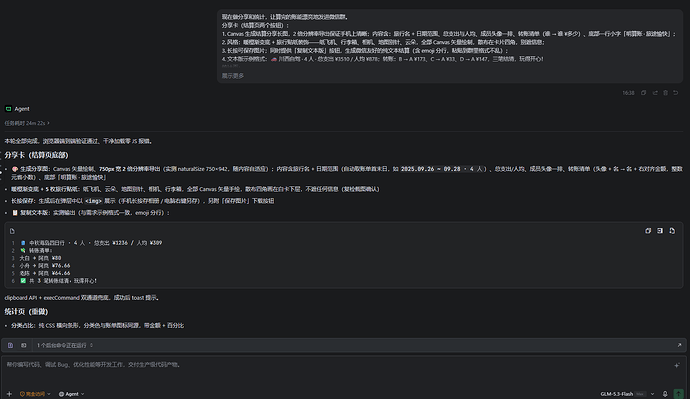Viewport: 690px width, 399px height.
Task: Click the first code line with ¥1236 total
Action: pyautogui.click(x=91, y=242)
